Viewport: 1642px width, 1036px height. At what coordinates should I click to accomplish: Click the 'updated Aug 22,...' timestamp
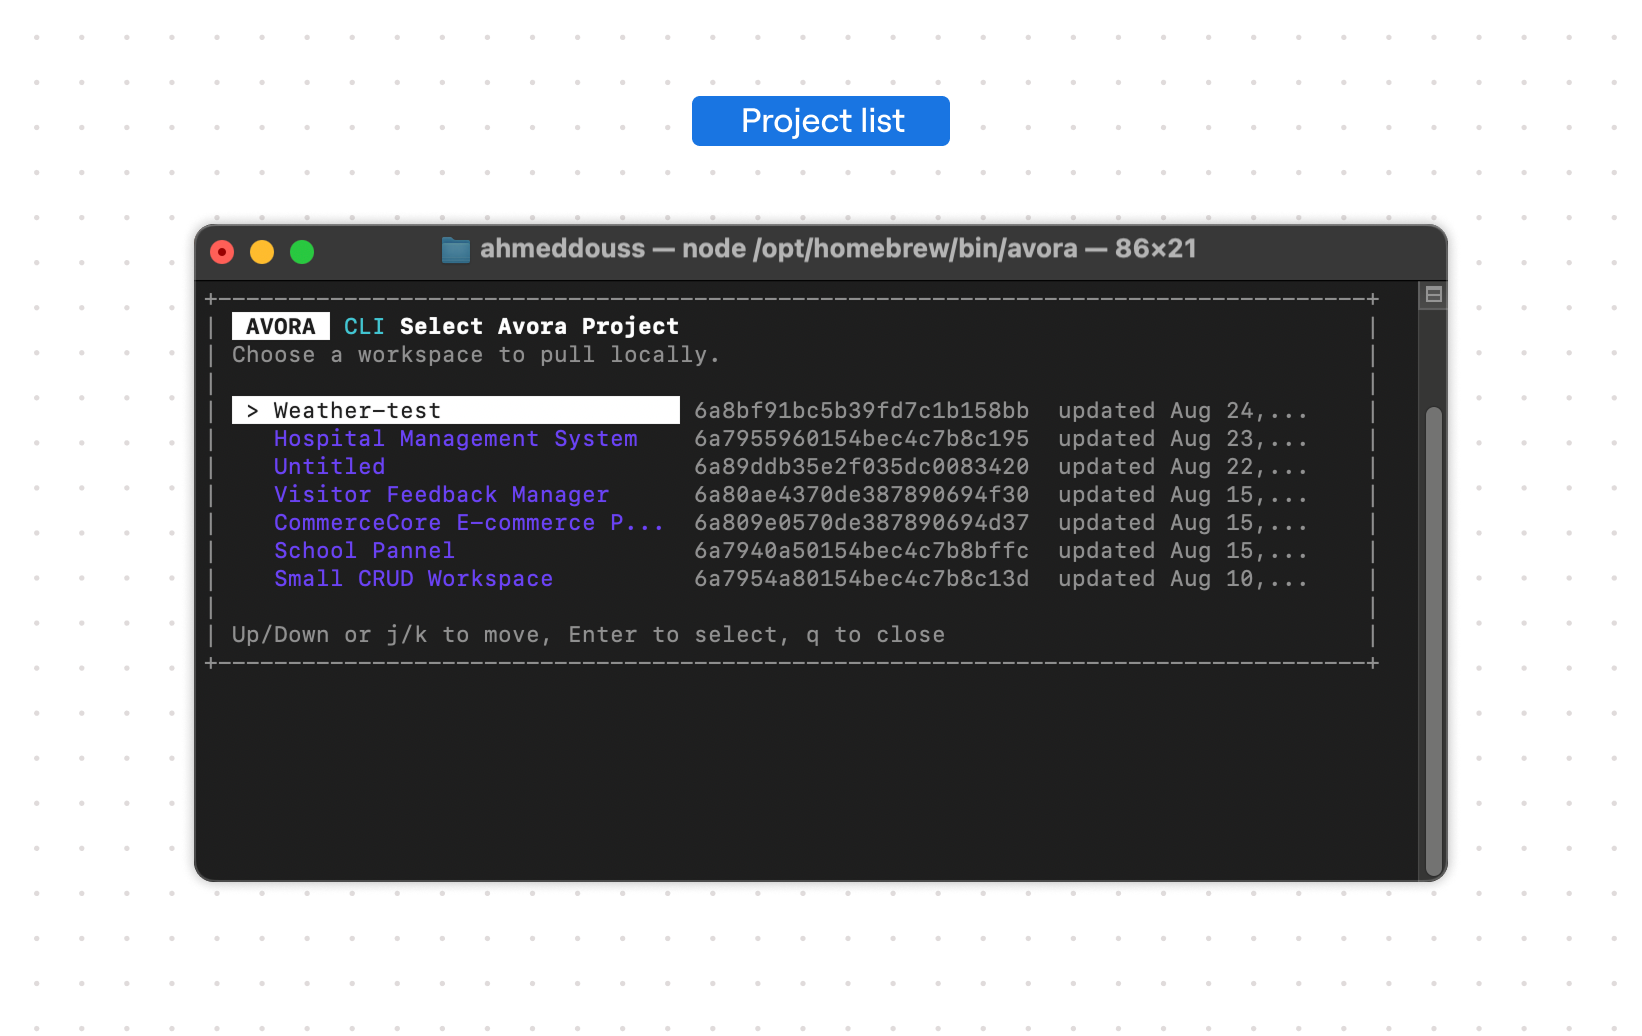tap(1183, 467)
